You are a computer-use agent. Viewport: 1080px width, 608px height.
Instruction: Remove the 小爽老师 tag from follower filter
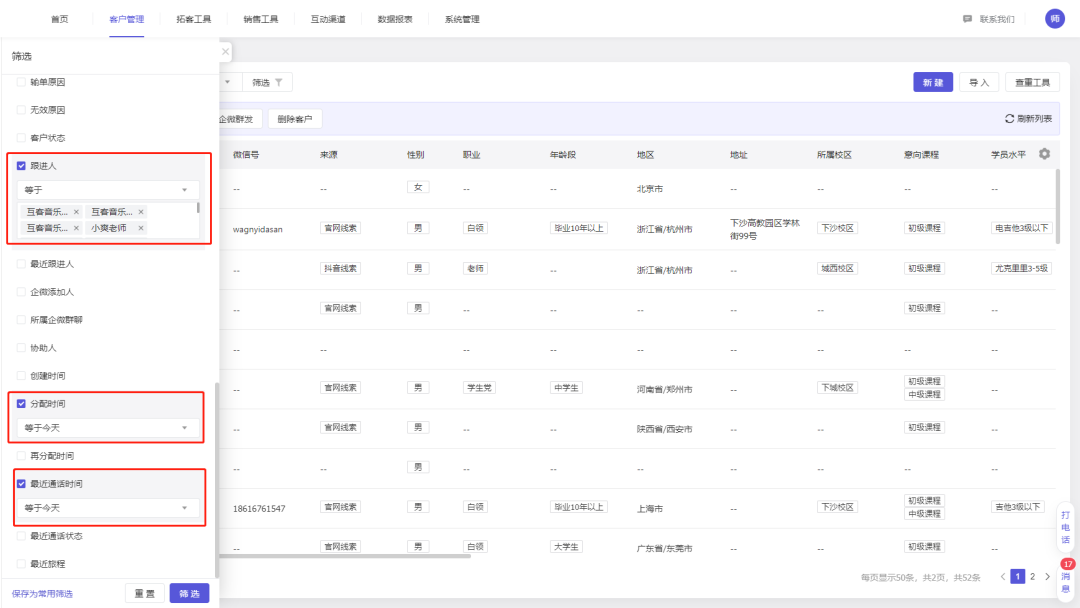point(141,228)
